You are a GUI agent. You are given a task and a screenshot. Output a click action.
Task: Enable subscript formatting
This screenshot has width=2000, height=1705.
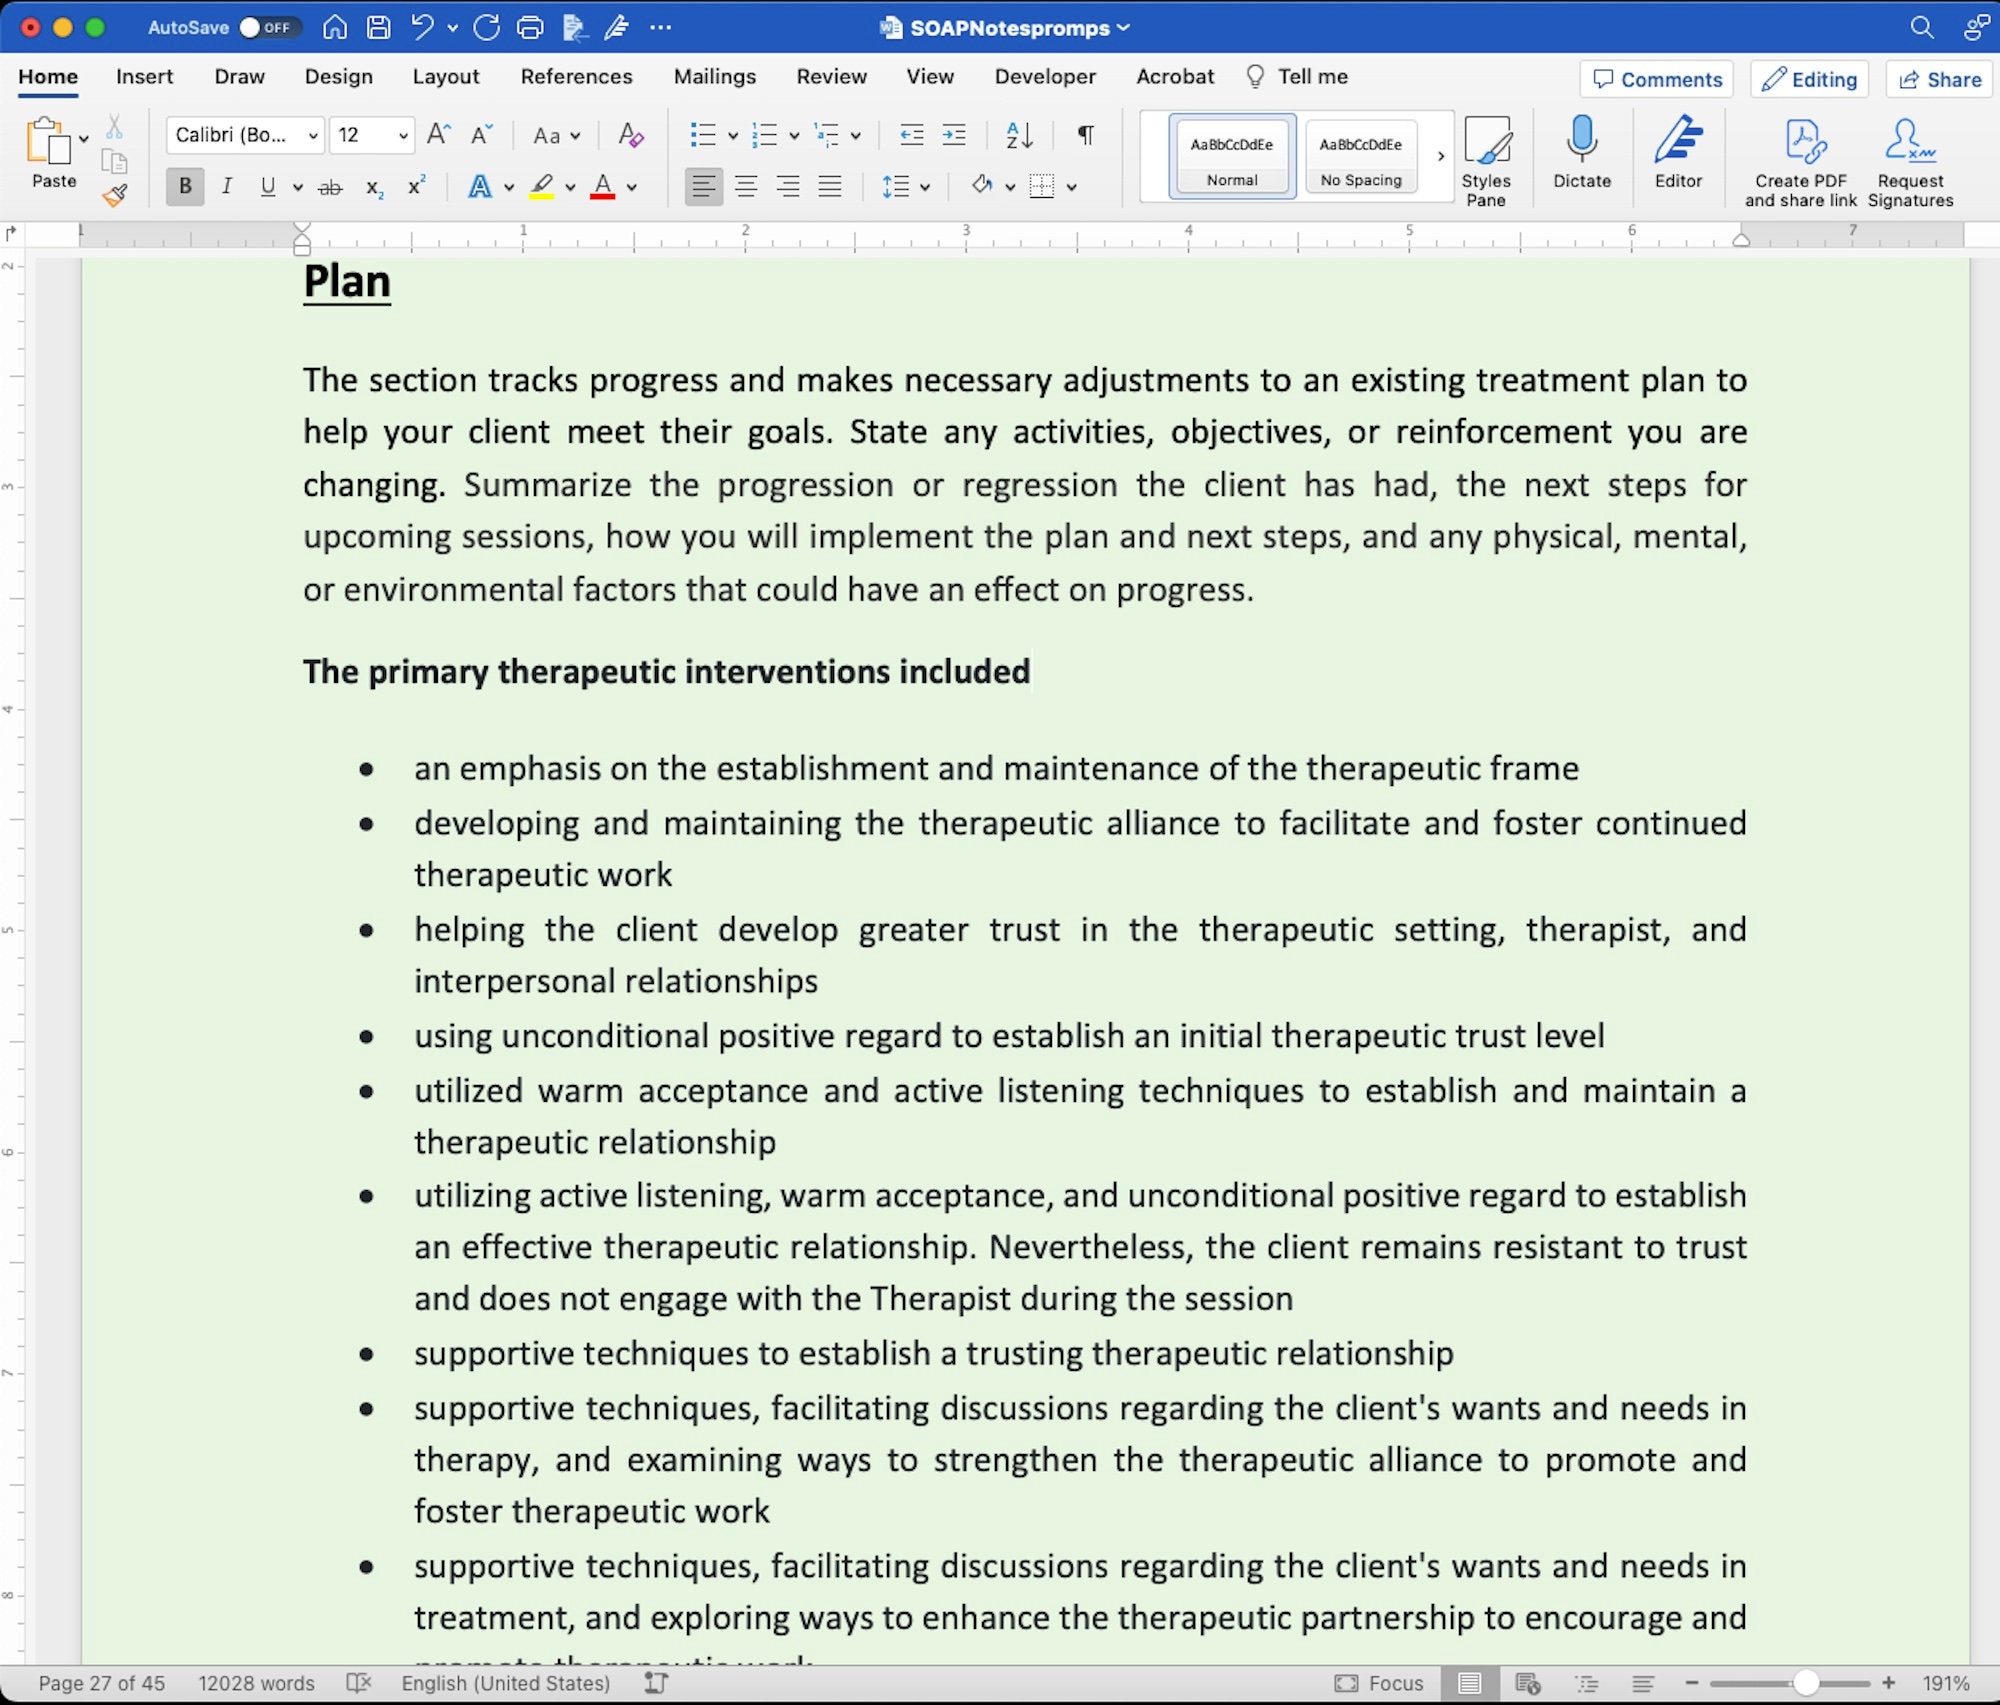373,186
